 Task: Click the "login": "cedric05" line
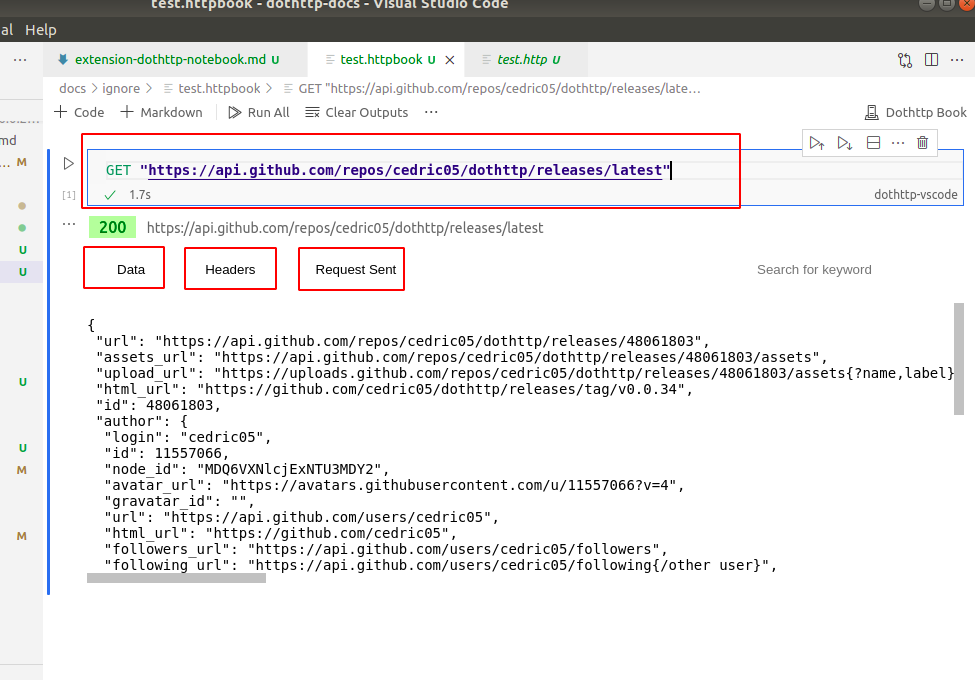tap(188, 438)
